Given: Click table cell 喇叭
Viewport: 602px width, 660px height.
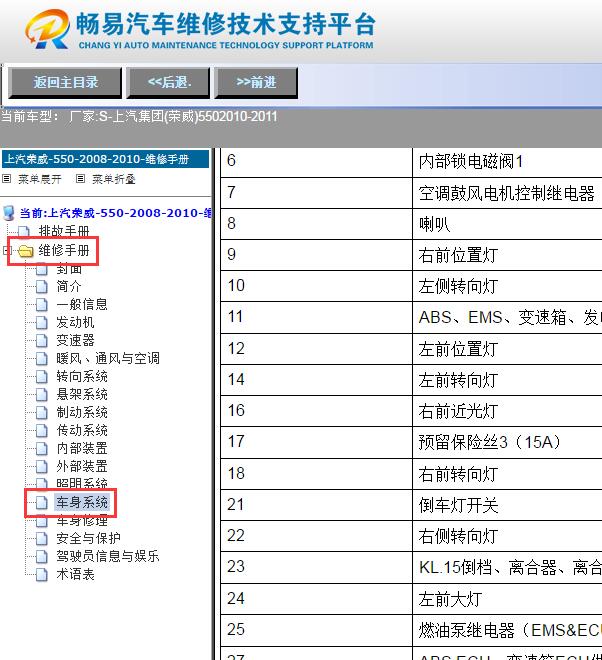Looking at the screenshot, I should click(507, 224).
